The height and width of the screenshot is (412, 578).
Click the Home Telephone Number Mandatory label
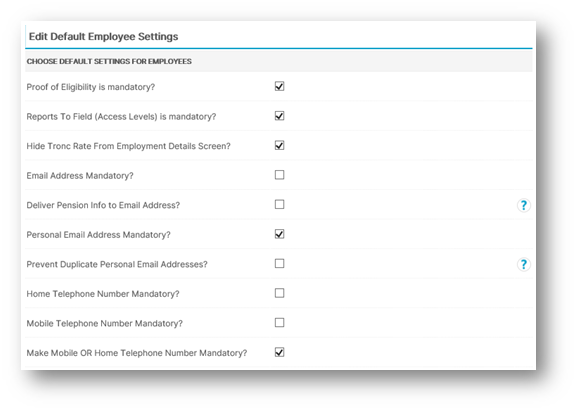[x=103, y=294]
